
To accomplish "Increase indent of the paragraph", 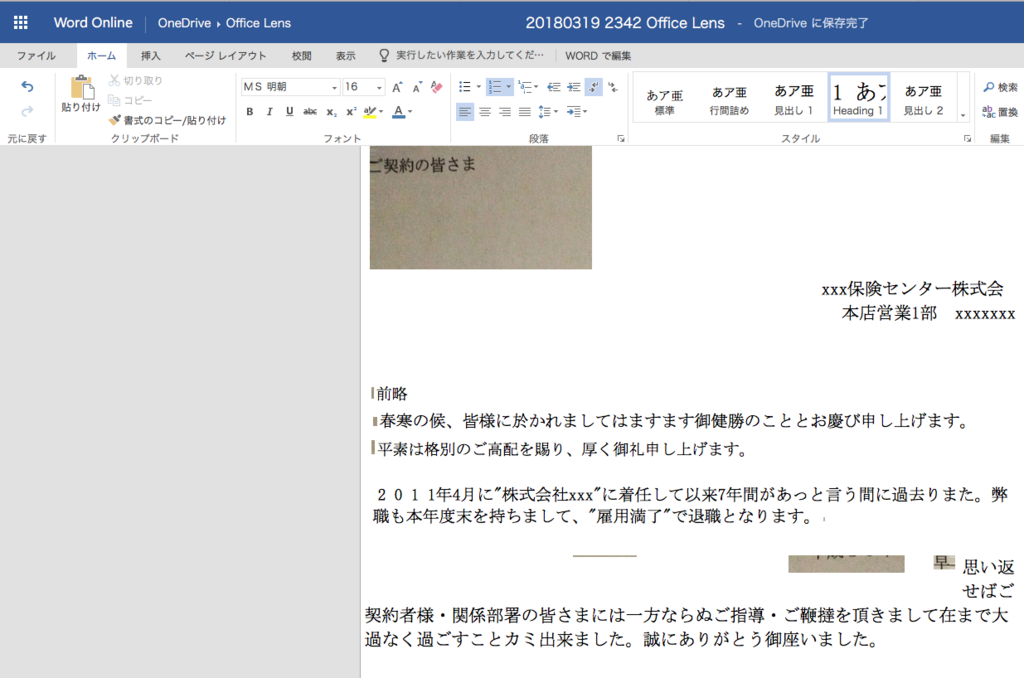I will (x=574, y=87).
